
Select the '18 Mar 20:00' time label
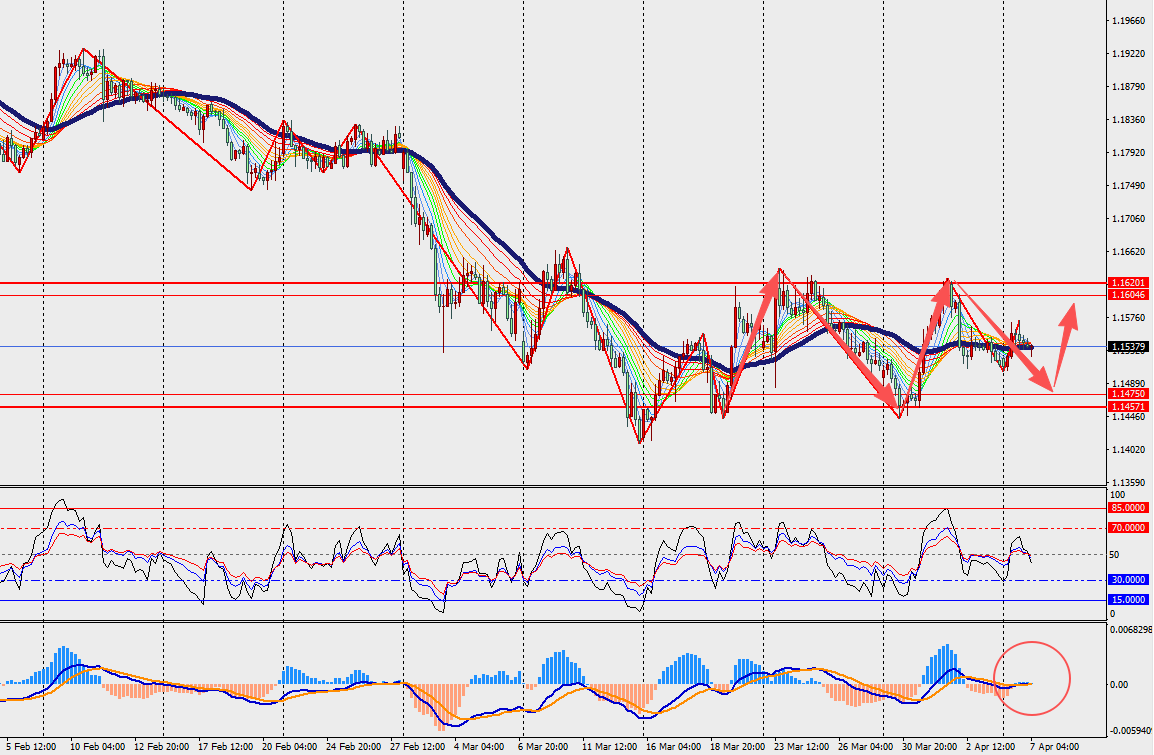point(738,746)
